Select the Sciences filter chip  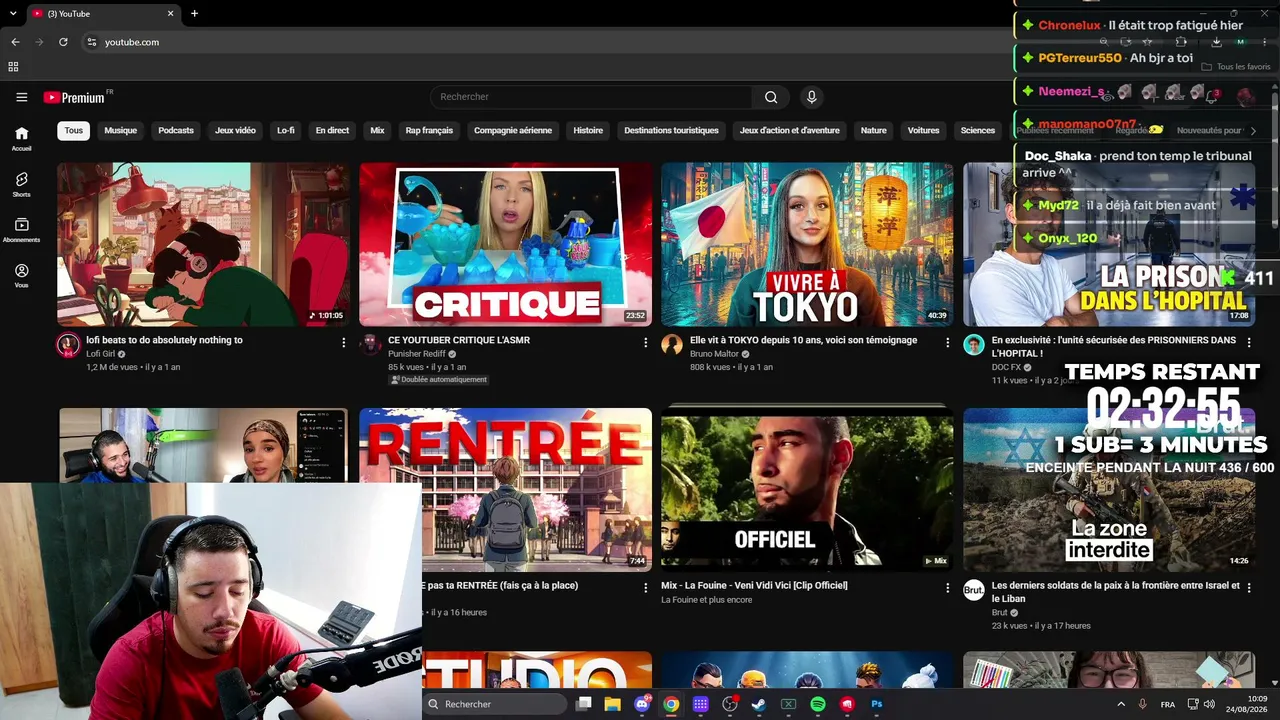[x=978, y=130]
